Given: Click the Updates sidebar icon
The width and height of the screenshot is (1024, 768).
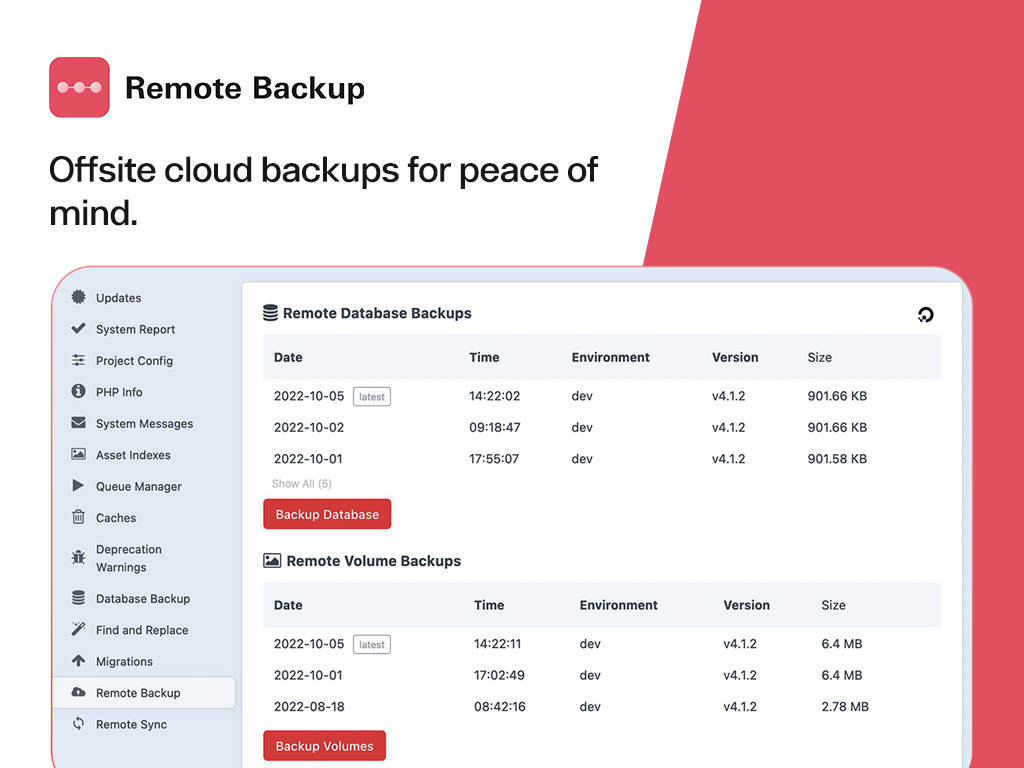Looking at the screenshot, I should click(77, 297).
